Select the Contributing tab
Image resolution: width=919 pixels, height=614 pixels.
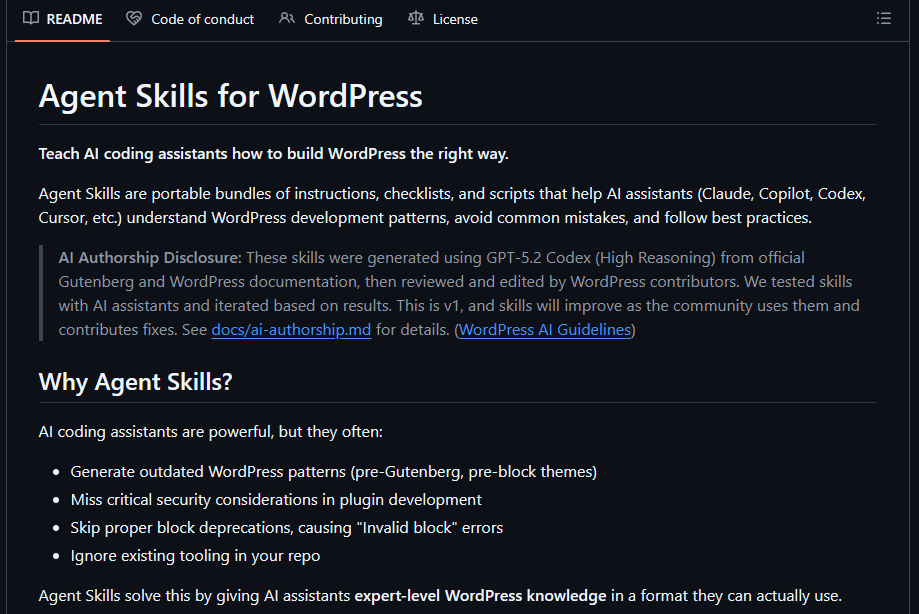343,19
